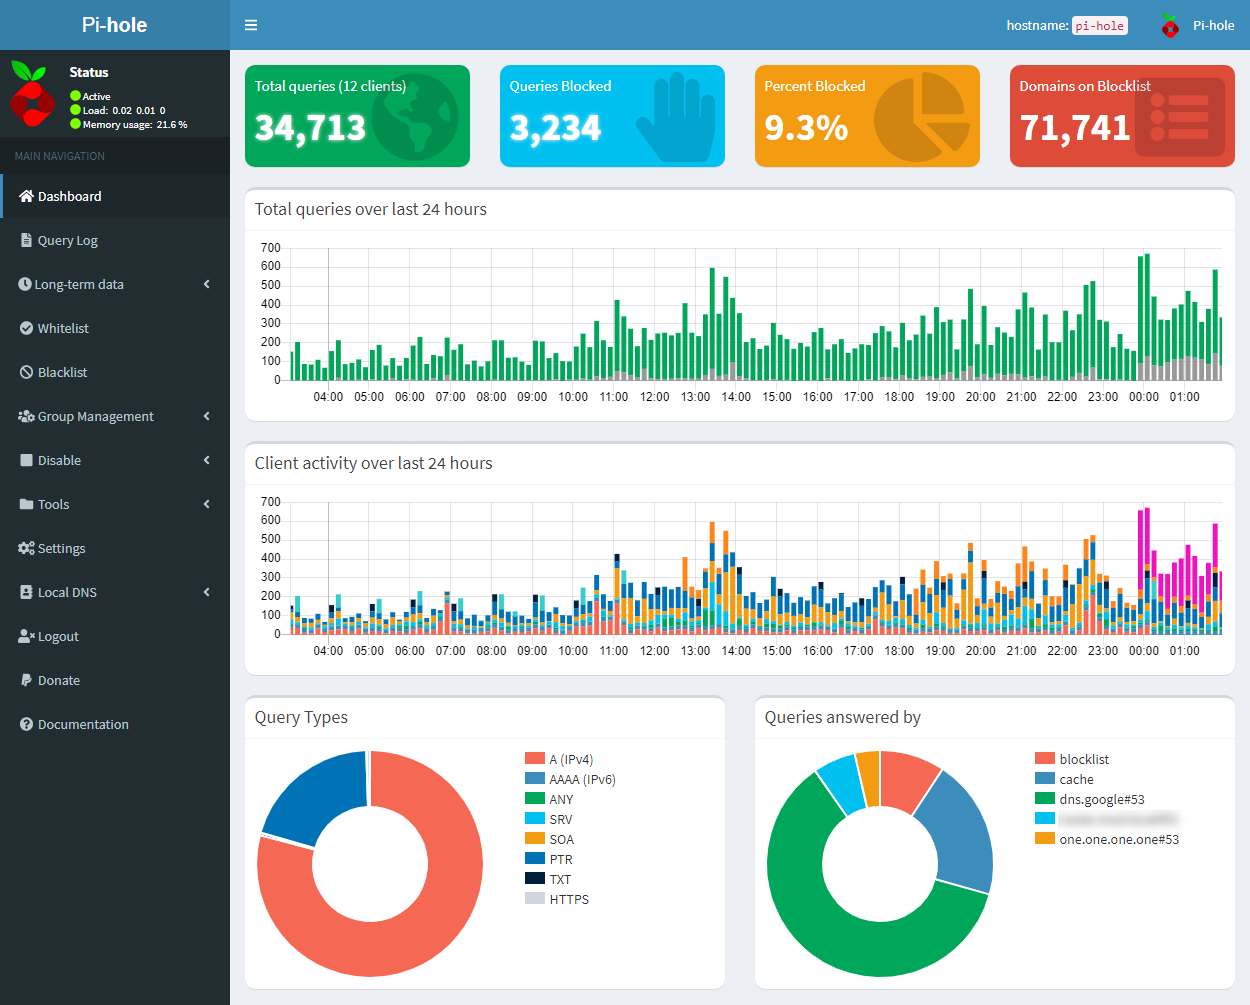Image resolution: width=1250 pixels, height=1005 pixels.
Task: Click the Donate PayPal icon
Action: tap(26, 680)
